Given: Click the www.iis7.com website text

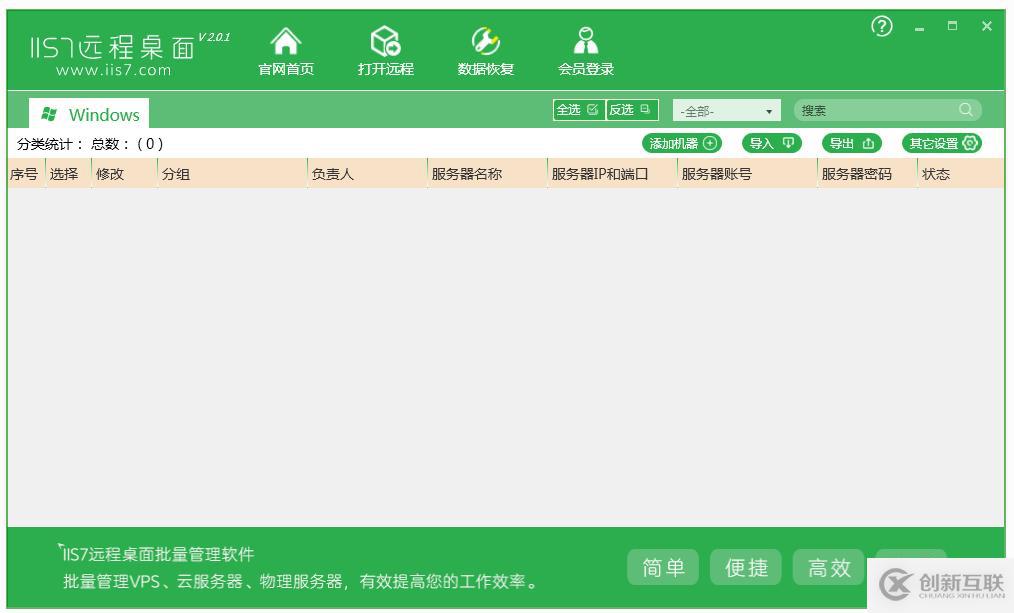Looking at the screenshot, I should 114,70.
